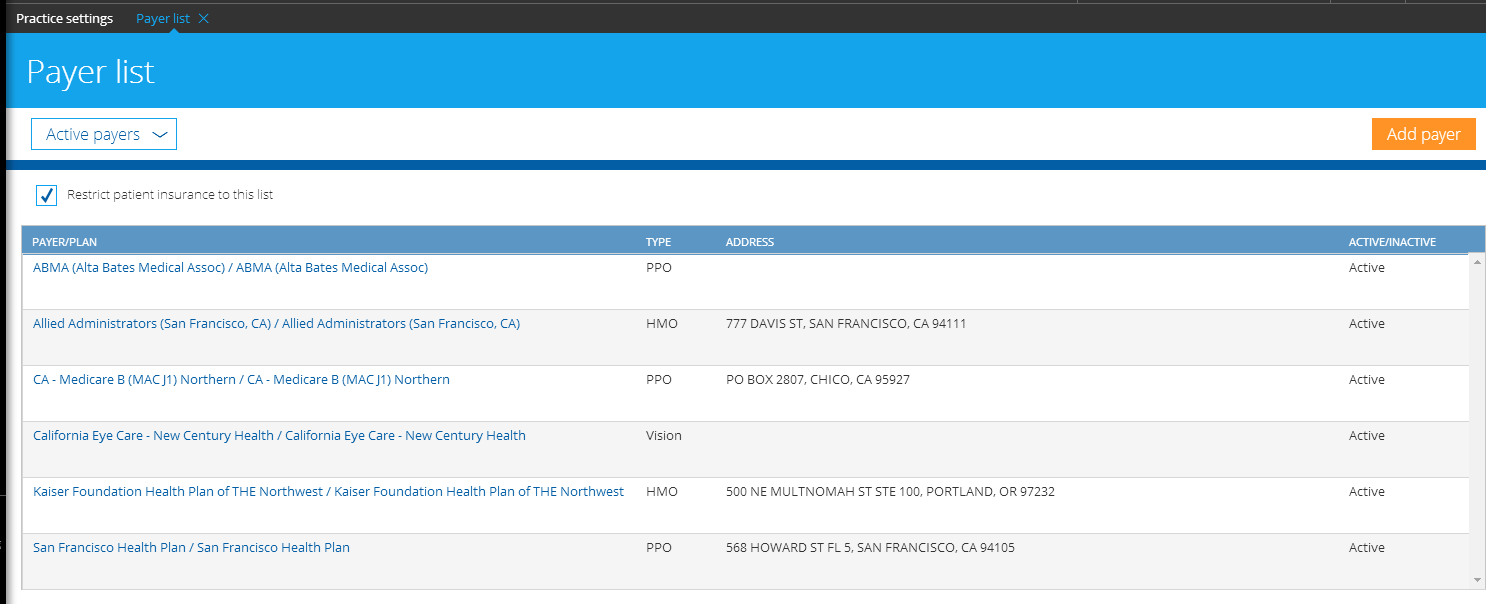Click the Vision type cell for California Eye Care
Viewport: 1492px width, 604px height.
pyautogui.click(x=664, y=436)
